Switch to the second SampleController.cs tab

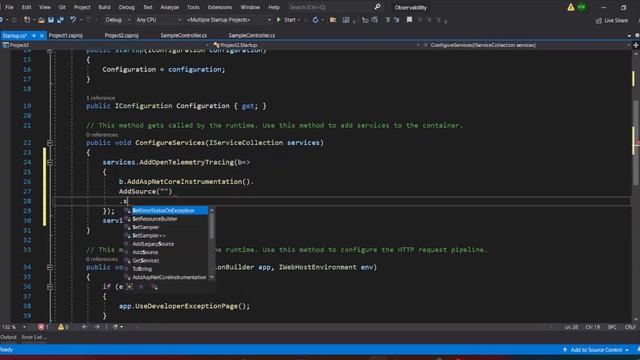(x=251, y=36)
